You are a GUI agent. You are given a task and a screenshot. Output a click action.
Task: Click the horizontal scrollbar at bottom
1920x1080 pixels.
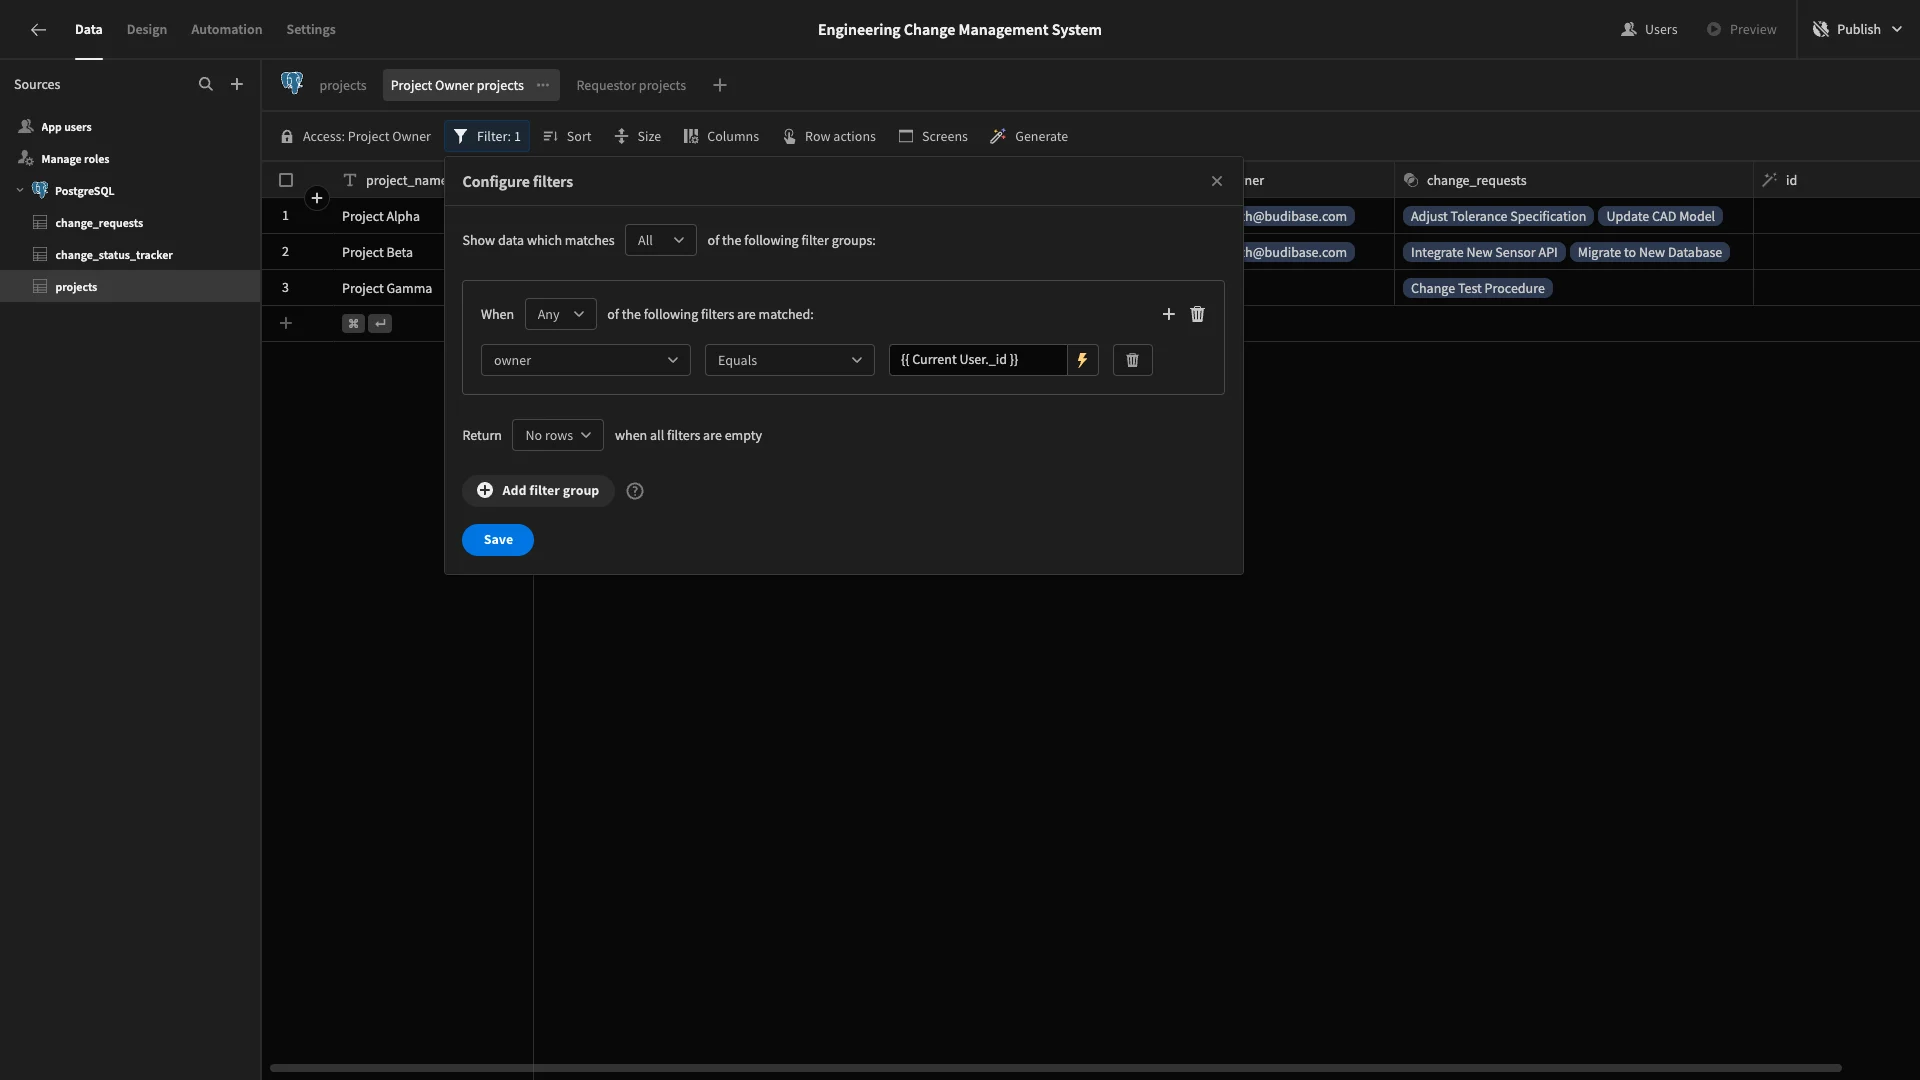1055,1068
